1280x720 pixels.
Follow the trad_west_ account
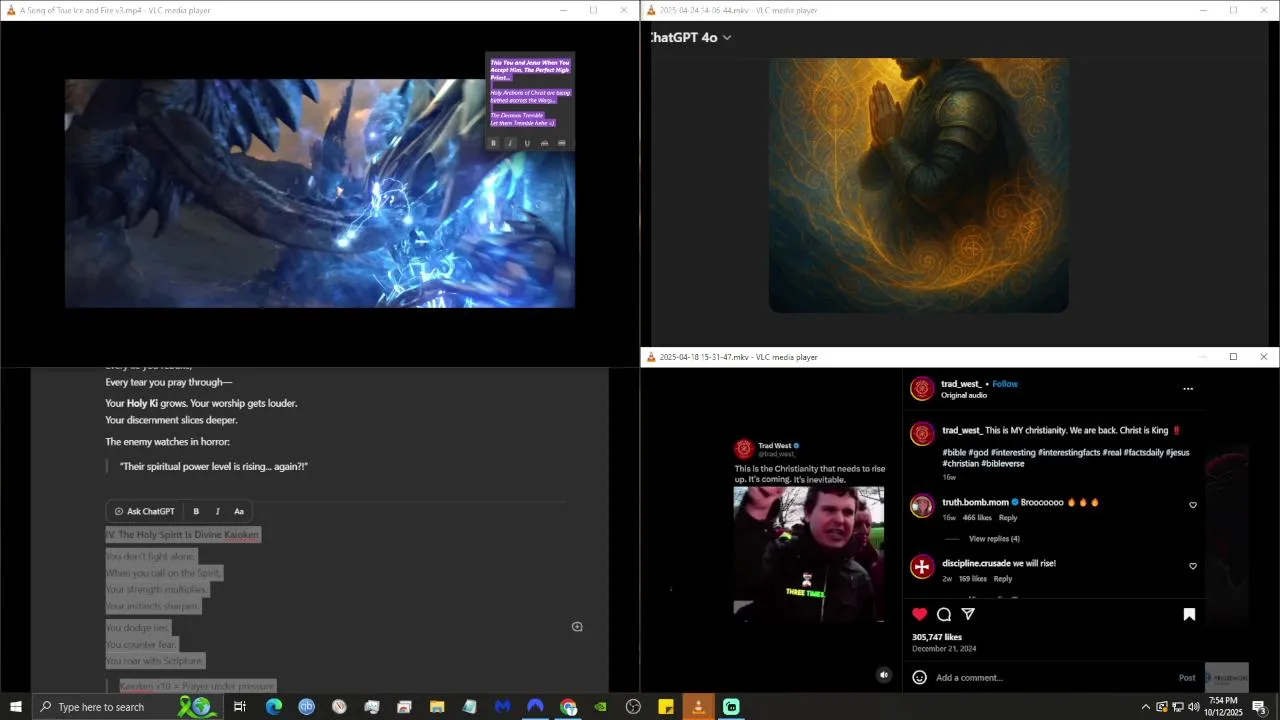(1005, 384)
